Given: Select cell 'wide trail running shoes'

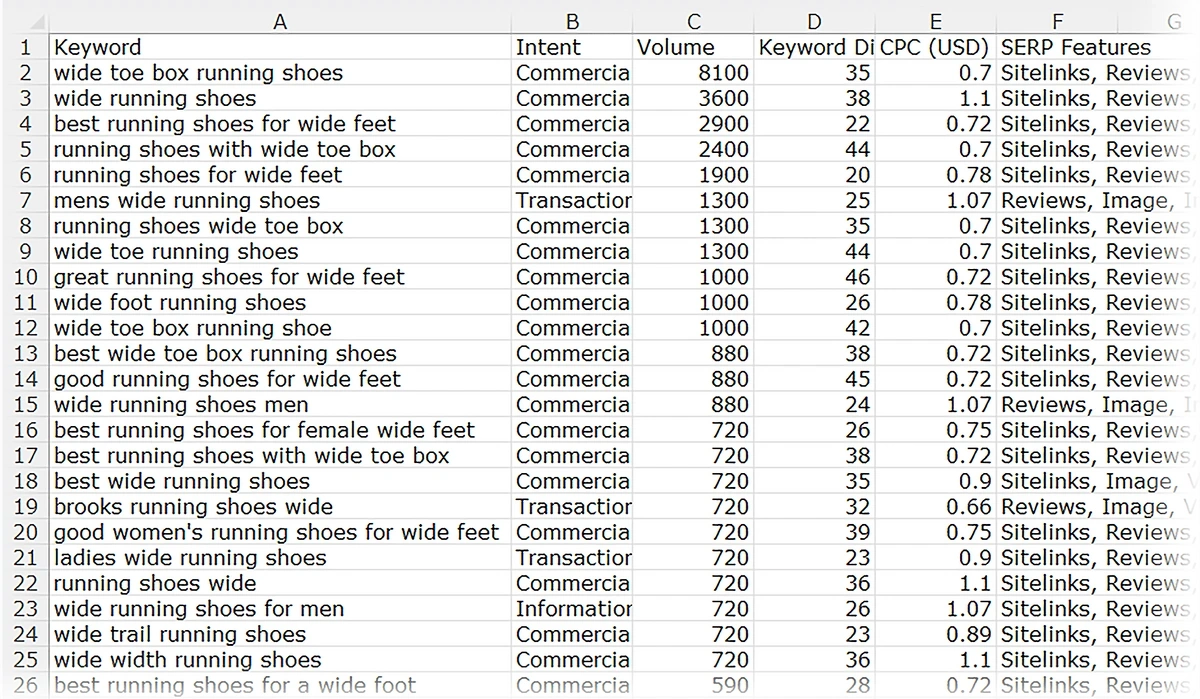Looking at the screenshot, I should [280, 634].
